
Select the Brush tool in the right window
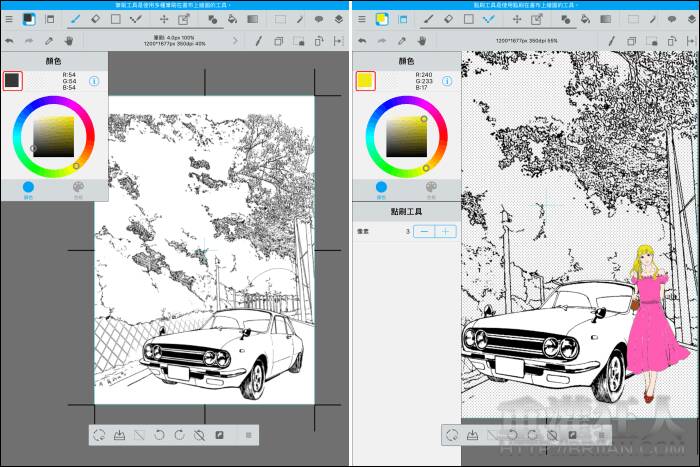tap(429, 19)
